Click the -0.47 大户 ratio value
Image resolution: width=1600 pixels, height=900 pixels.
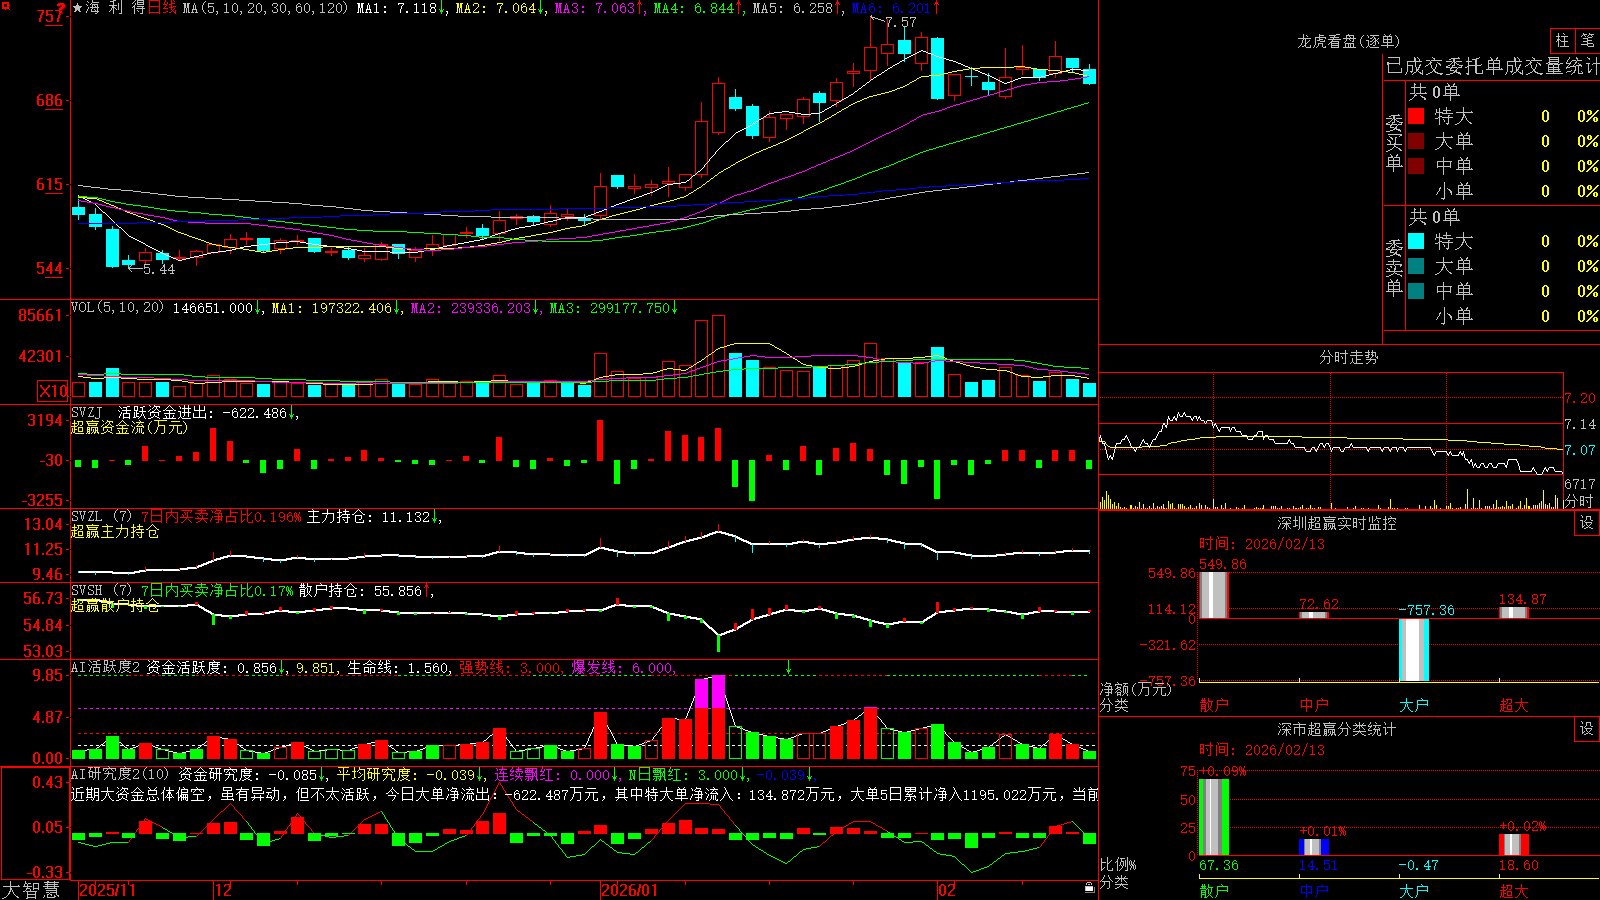(x=1418, y=865)
